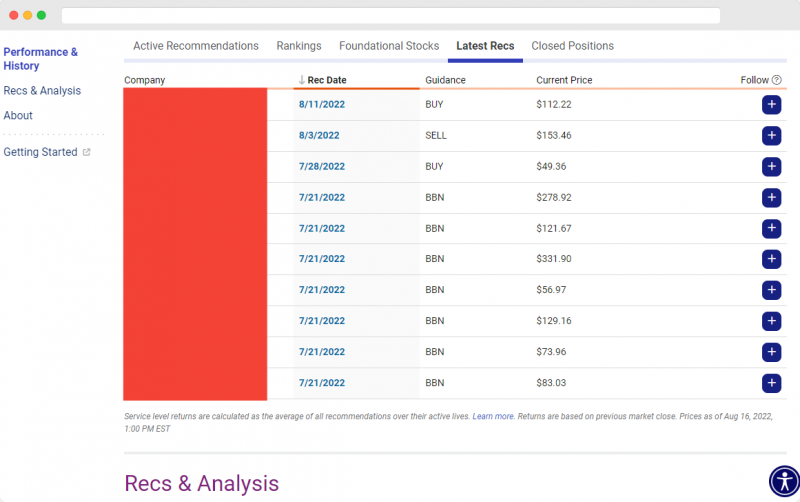Open the 8/3/2022 recommendation date

(319, 136)
